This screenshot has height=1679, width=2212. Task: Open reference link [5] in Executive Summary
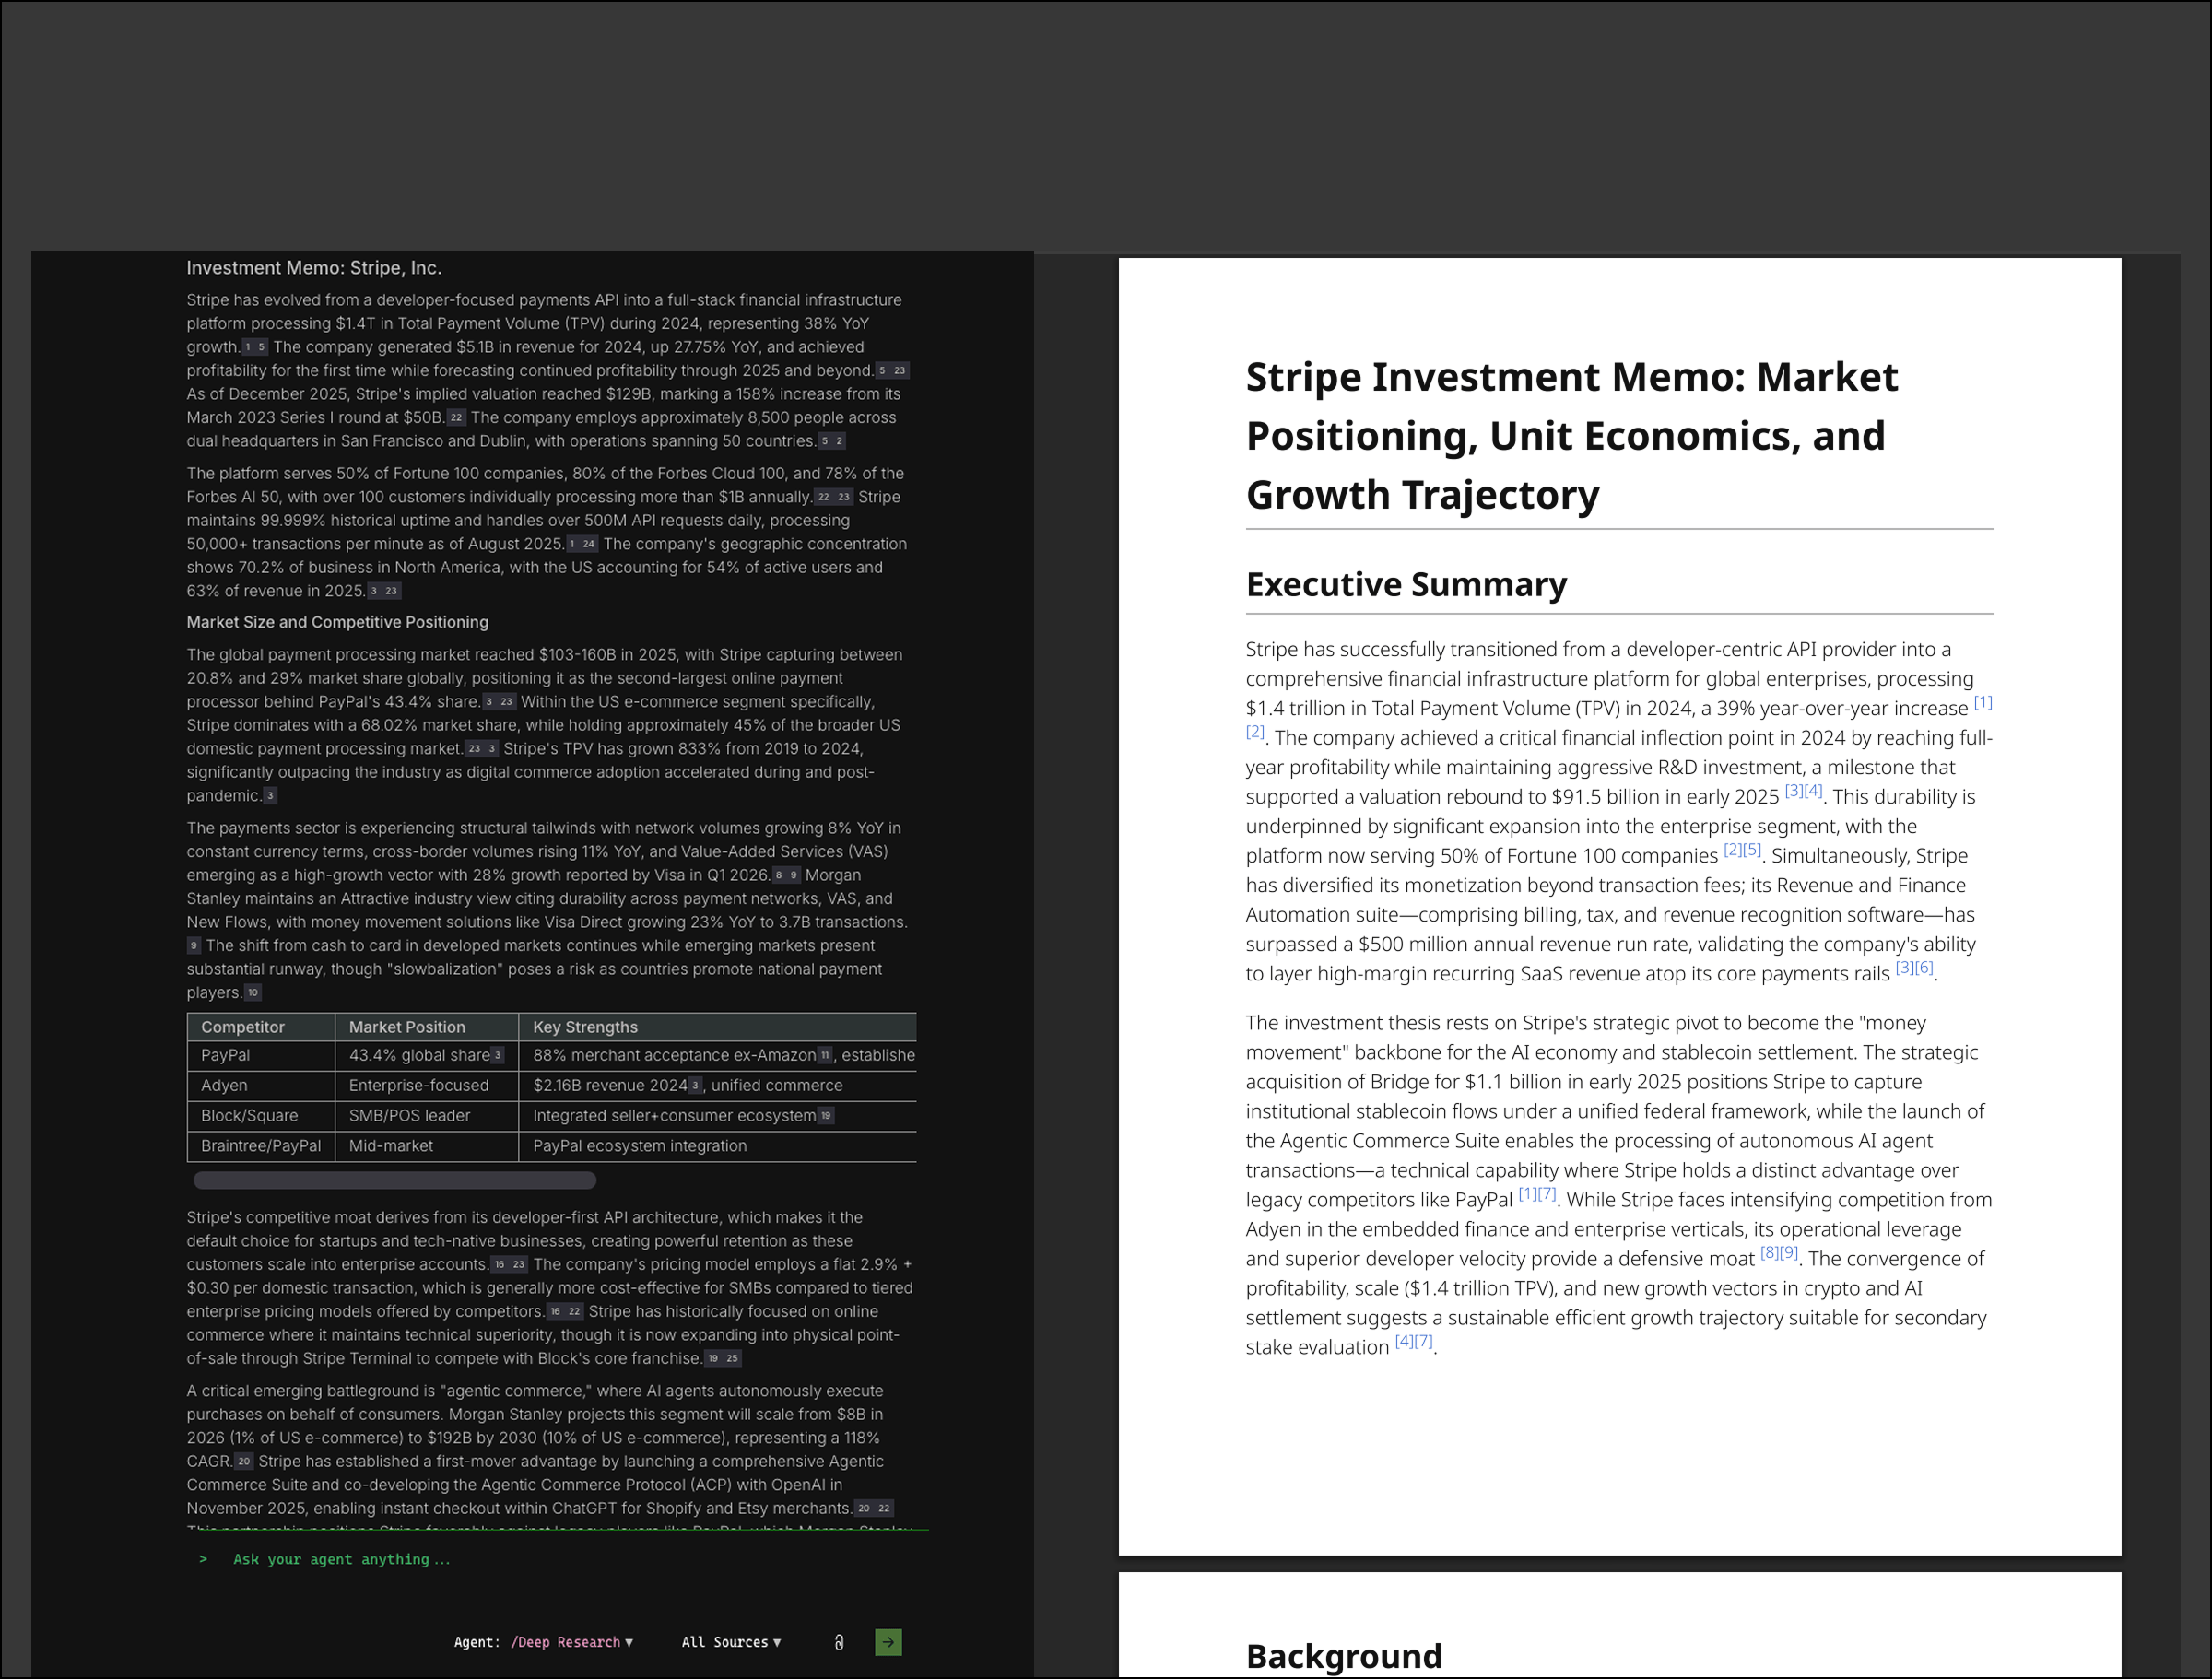pyautogui.click(x=1751, y=850)
